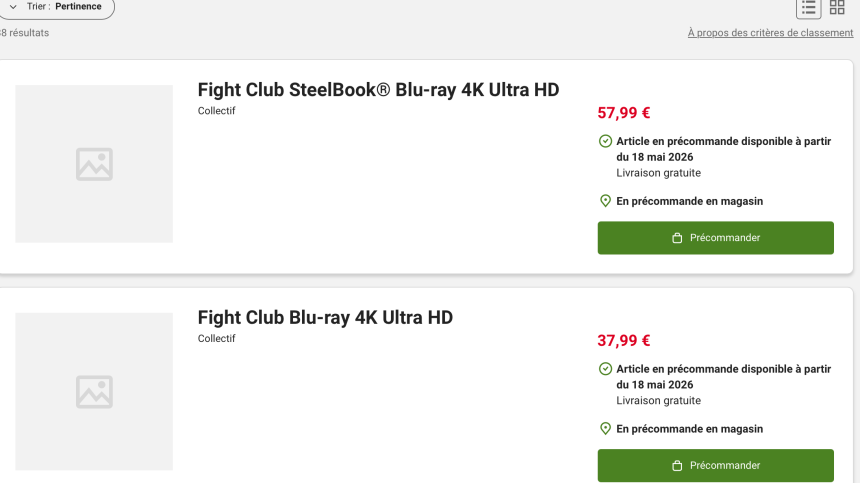The height and width of the screenshot is (483, 860).
Task: Click the shopping bag icon in first Précommander button
Action: click(677, 238)
